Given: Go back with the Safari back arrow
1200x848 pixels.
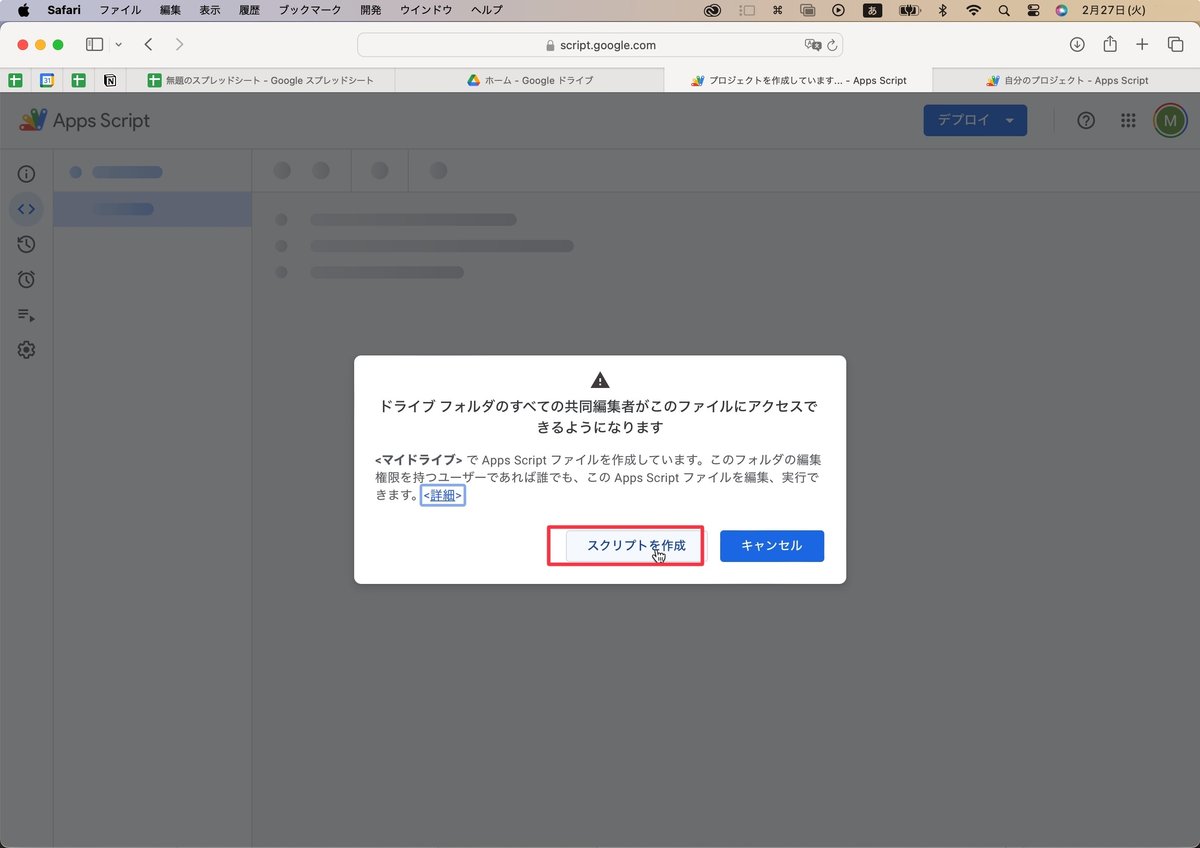Looking at the screenshot, I should [148, 44].
